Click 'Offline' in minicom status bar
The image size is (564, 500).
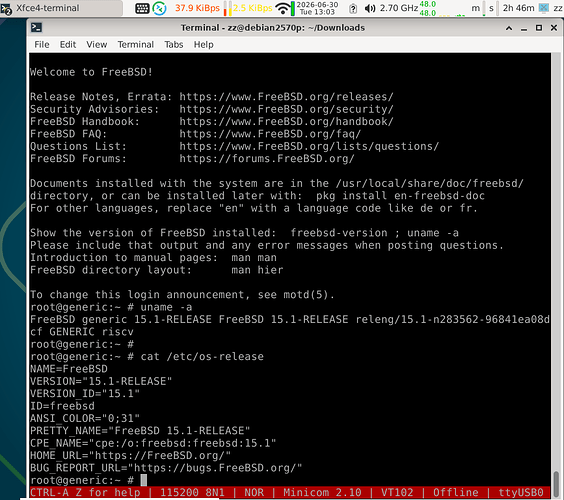click(x=456, y=492)
